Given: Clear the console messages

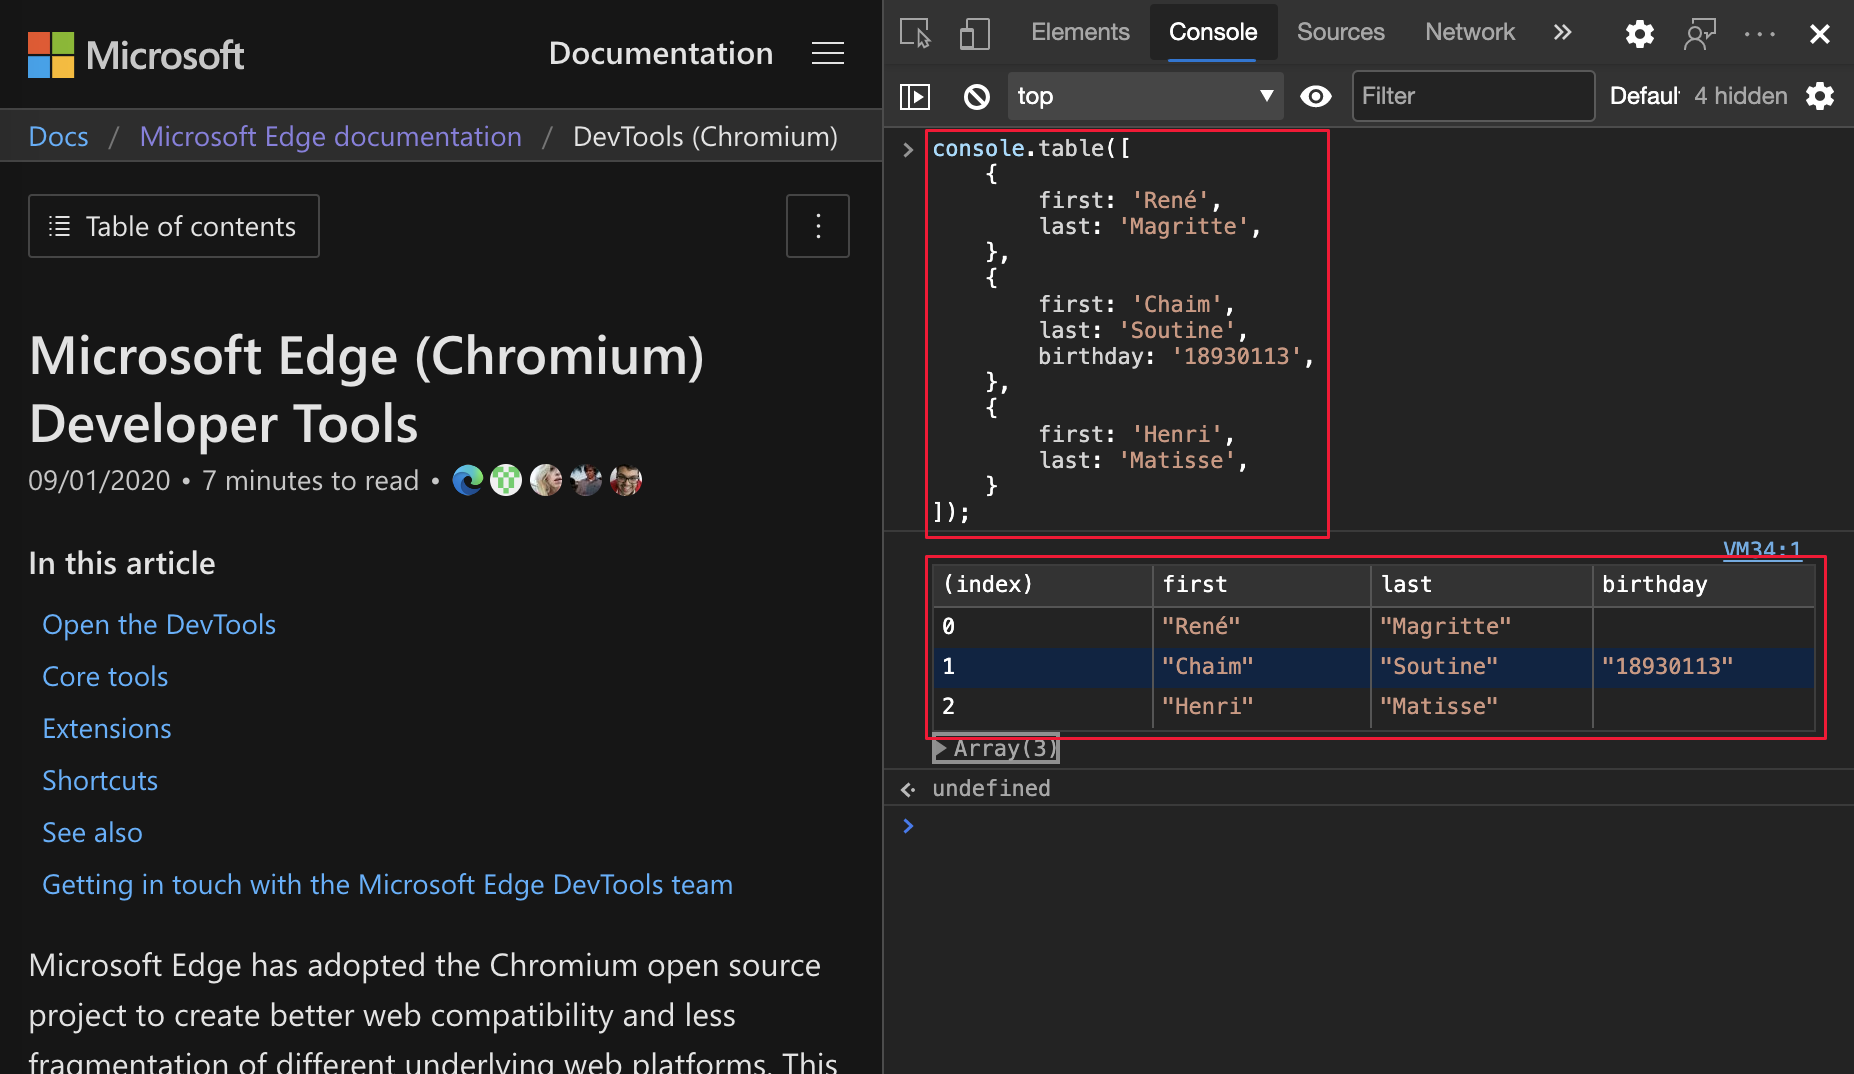Looking at the screenshot, I should (x=977, y=96).
